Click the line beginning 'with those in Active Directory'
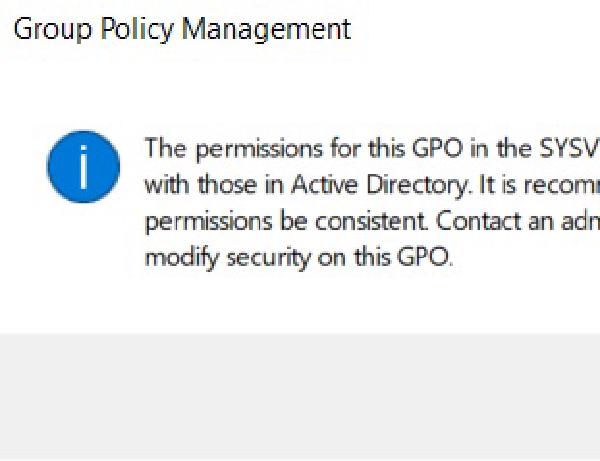600x461 pixels. 371,185
